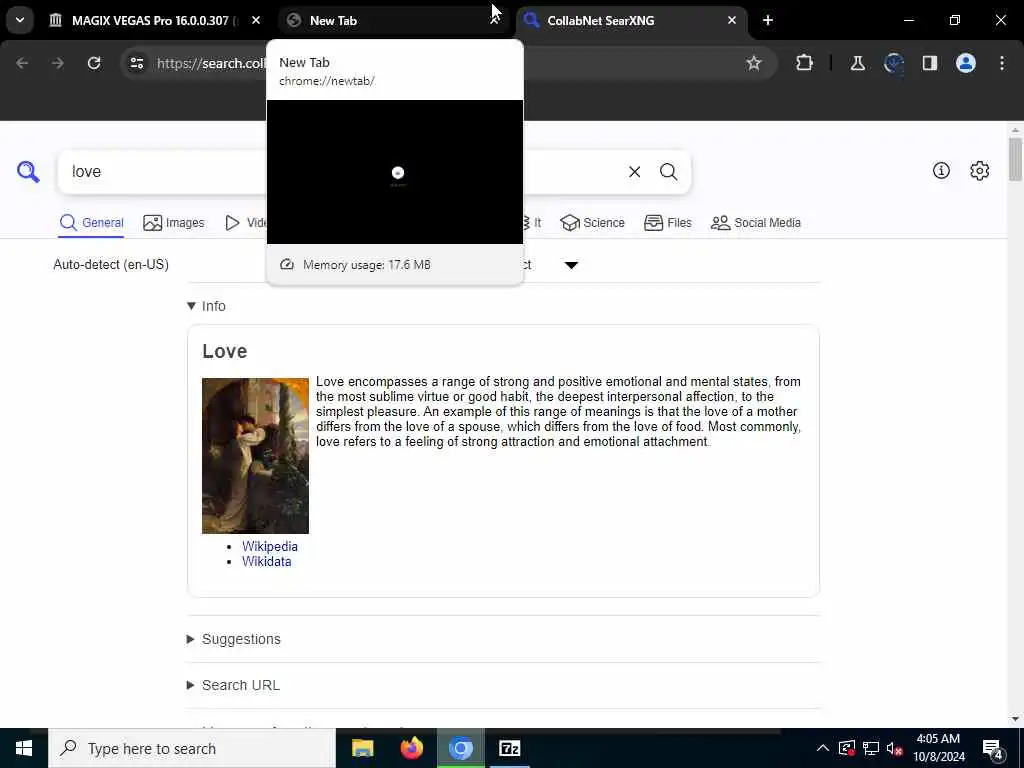
Task: Open the notification center icon
Action: (x=993, y=748)
